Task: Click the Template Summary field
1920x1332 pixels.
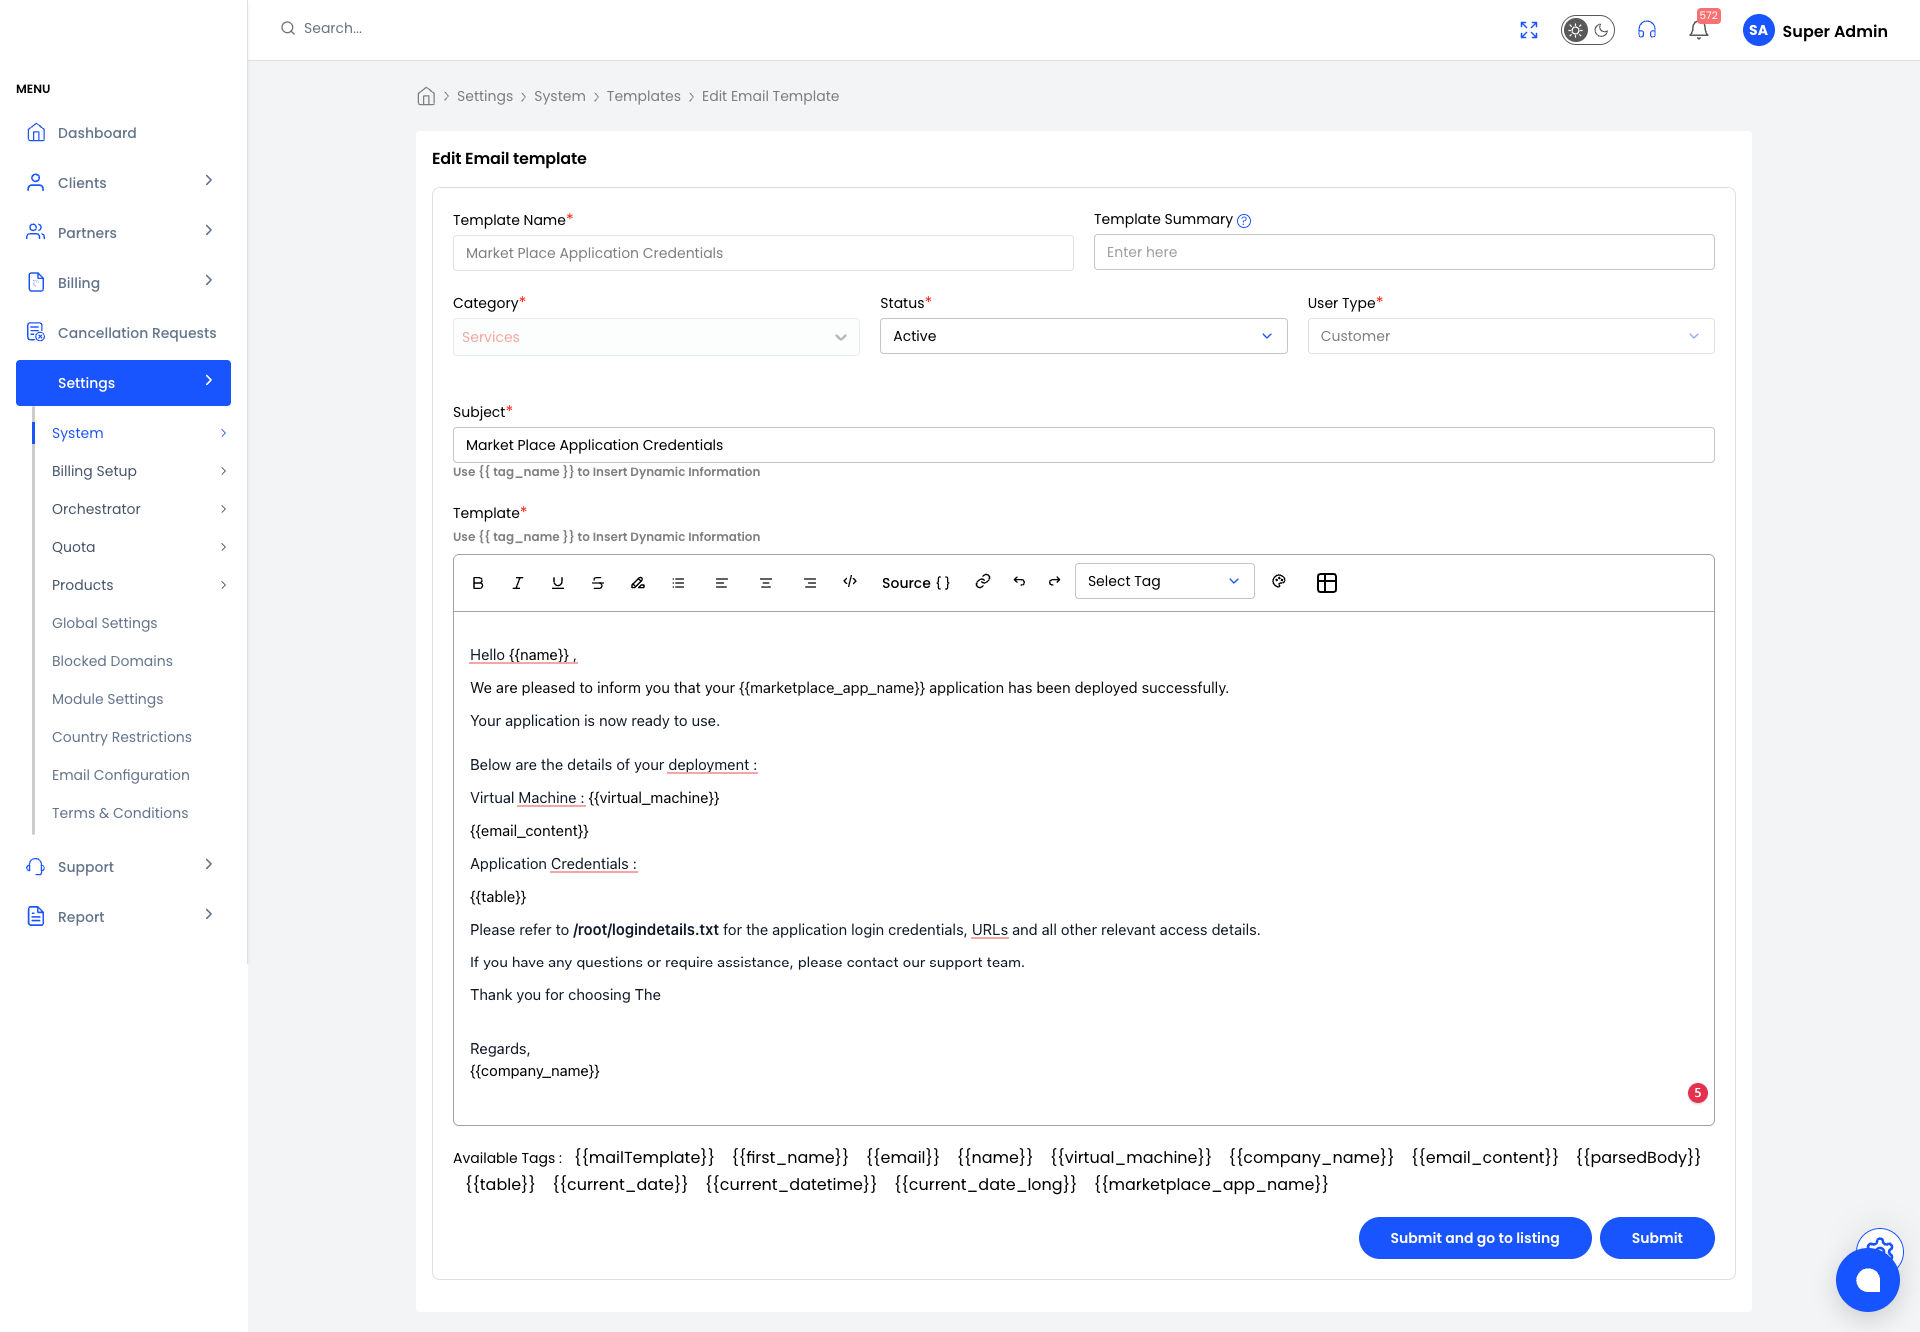Action: coord(1404,252)
